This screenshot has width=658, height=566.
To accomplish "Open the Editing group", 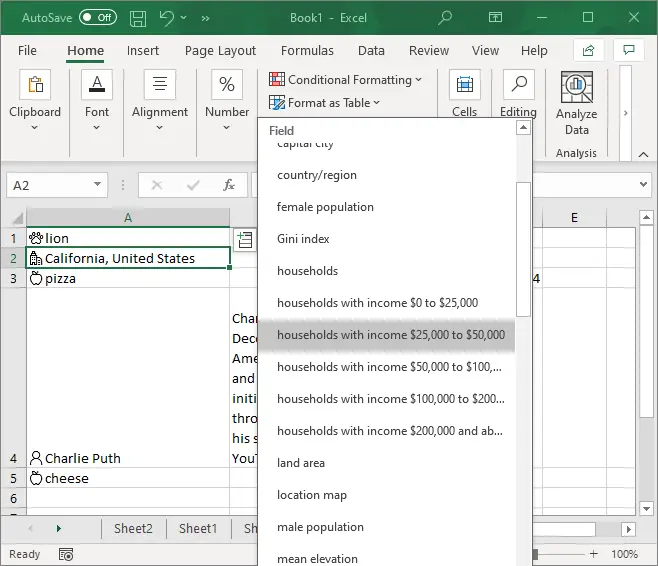I will 519,94.
